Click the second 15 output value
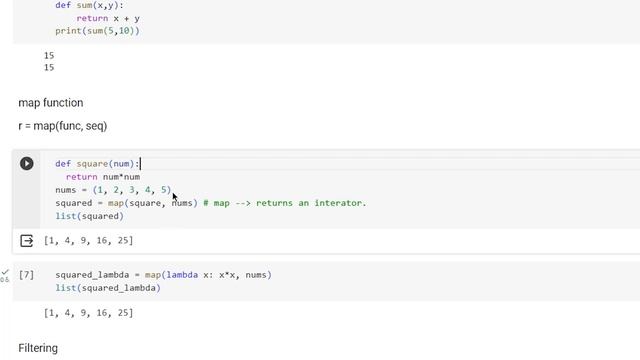 coord(49,67)
